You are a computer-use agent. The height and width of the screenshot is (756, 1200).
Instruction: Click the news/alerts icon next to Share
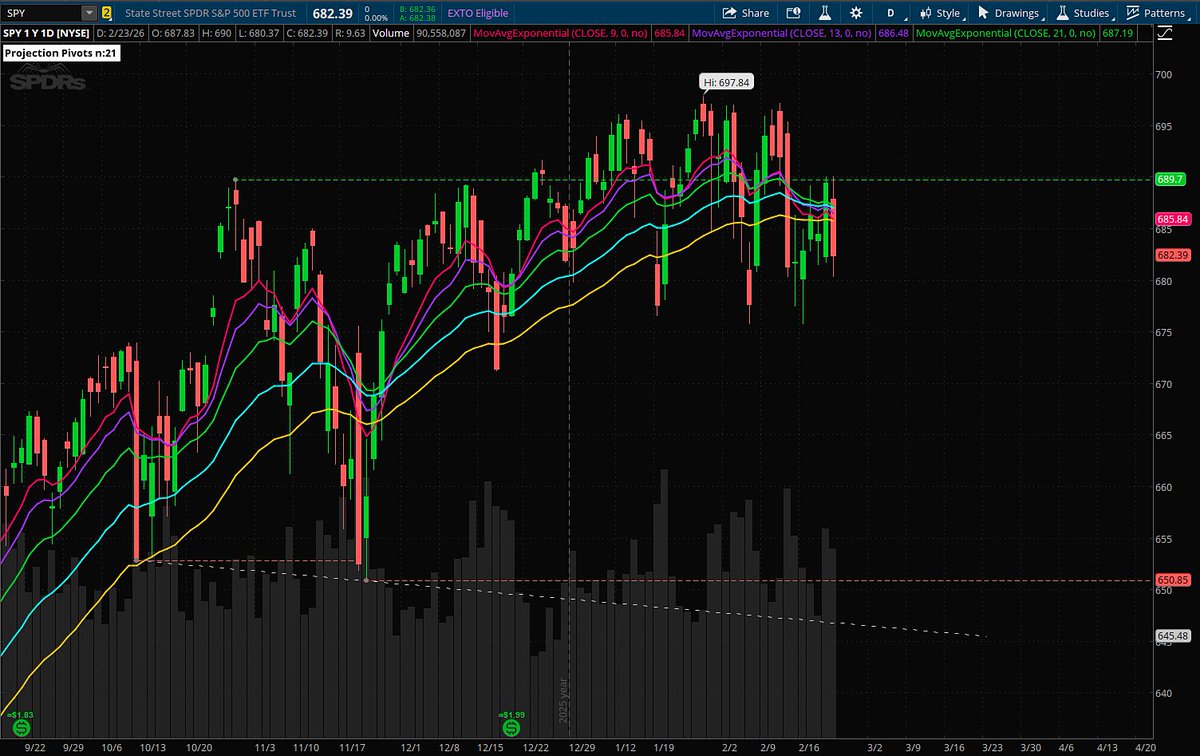(793, 13)
